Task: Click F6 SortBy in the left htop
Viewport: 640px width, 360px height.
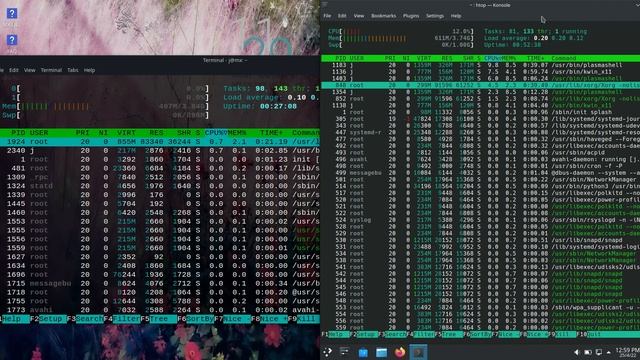Action: pyautogui.click(x=196, y=319)
